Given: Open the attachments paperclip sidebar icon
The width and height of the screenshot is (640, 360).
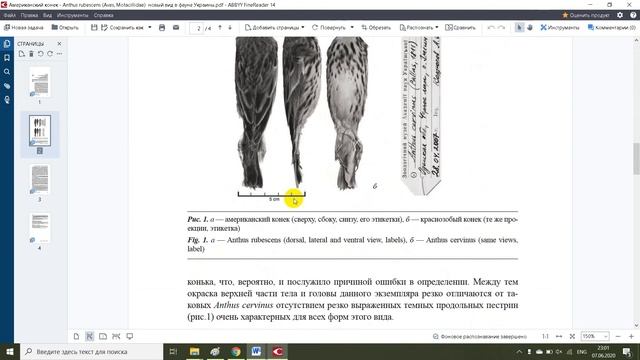Looking at the screenshot, I should (x=7, y=86).
